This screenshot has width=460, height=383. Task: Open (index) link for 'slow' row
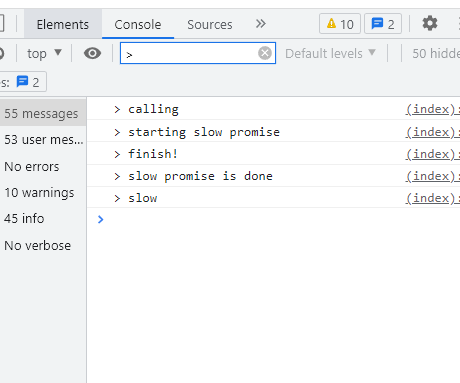tap(432, 198)
